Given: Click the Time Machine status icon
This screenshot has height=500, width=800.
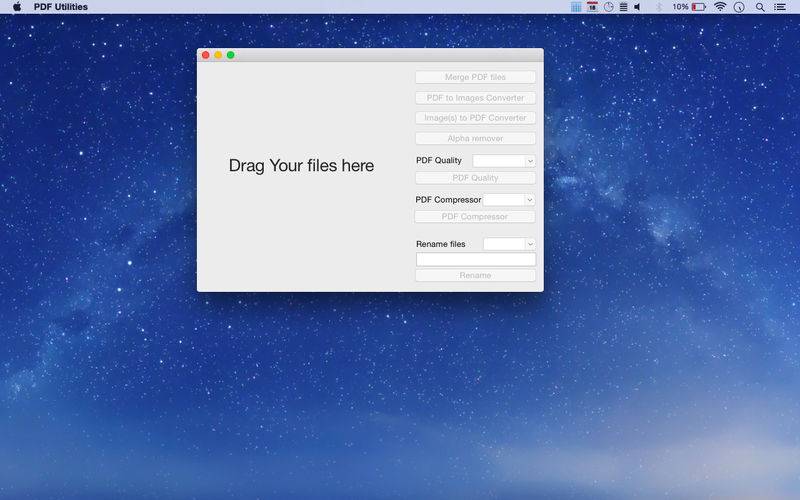Looking at the screenshot, I should coord(608,7).
